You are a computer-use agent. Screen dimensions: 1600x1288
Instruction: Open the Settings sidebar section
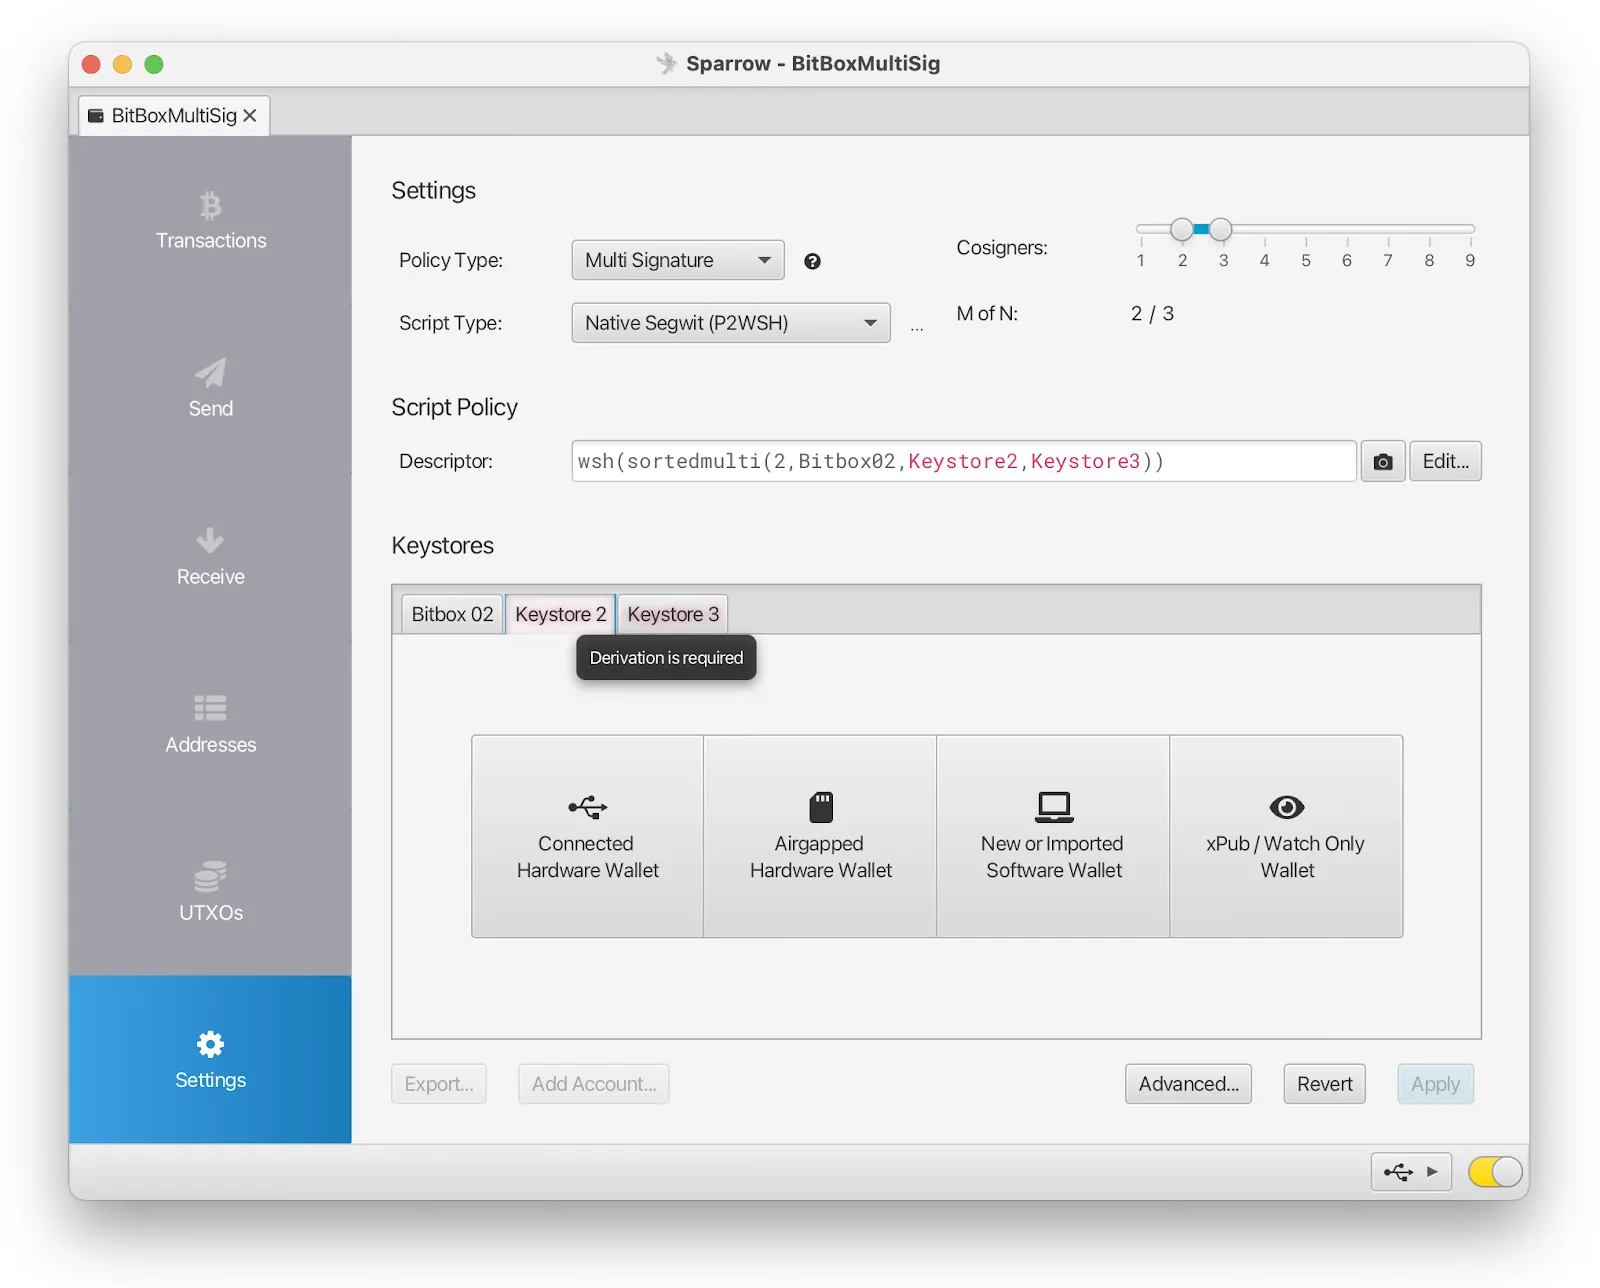(210, 1060)
